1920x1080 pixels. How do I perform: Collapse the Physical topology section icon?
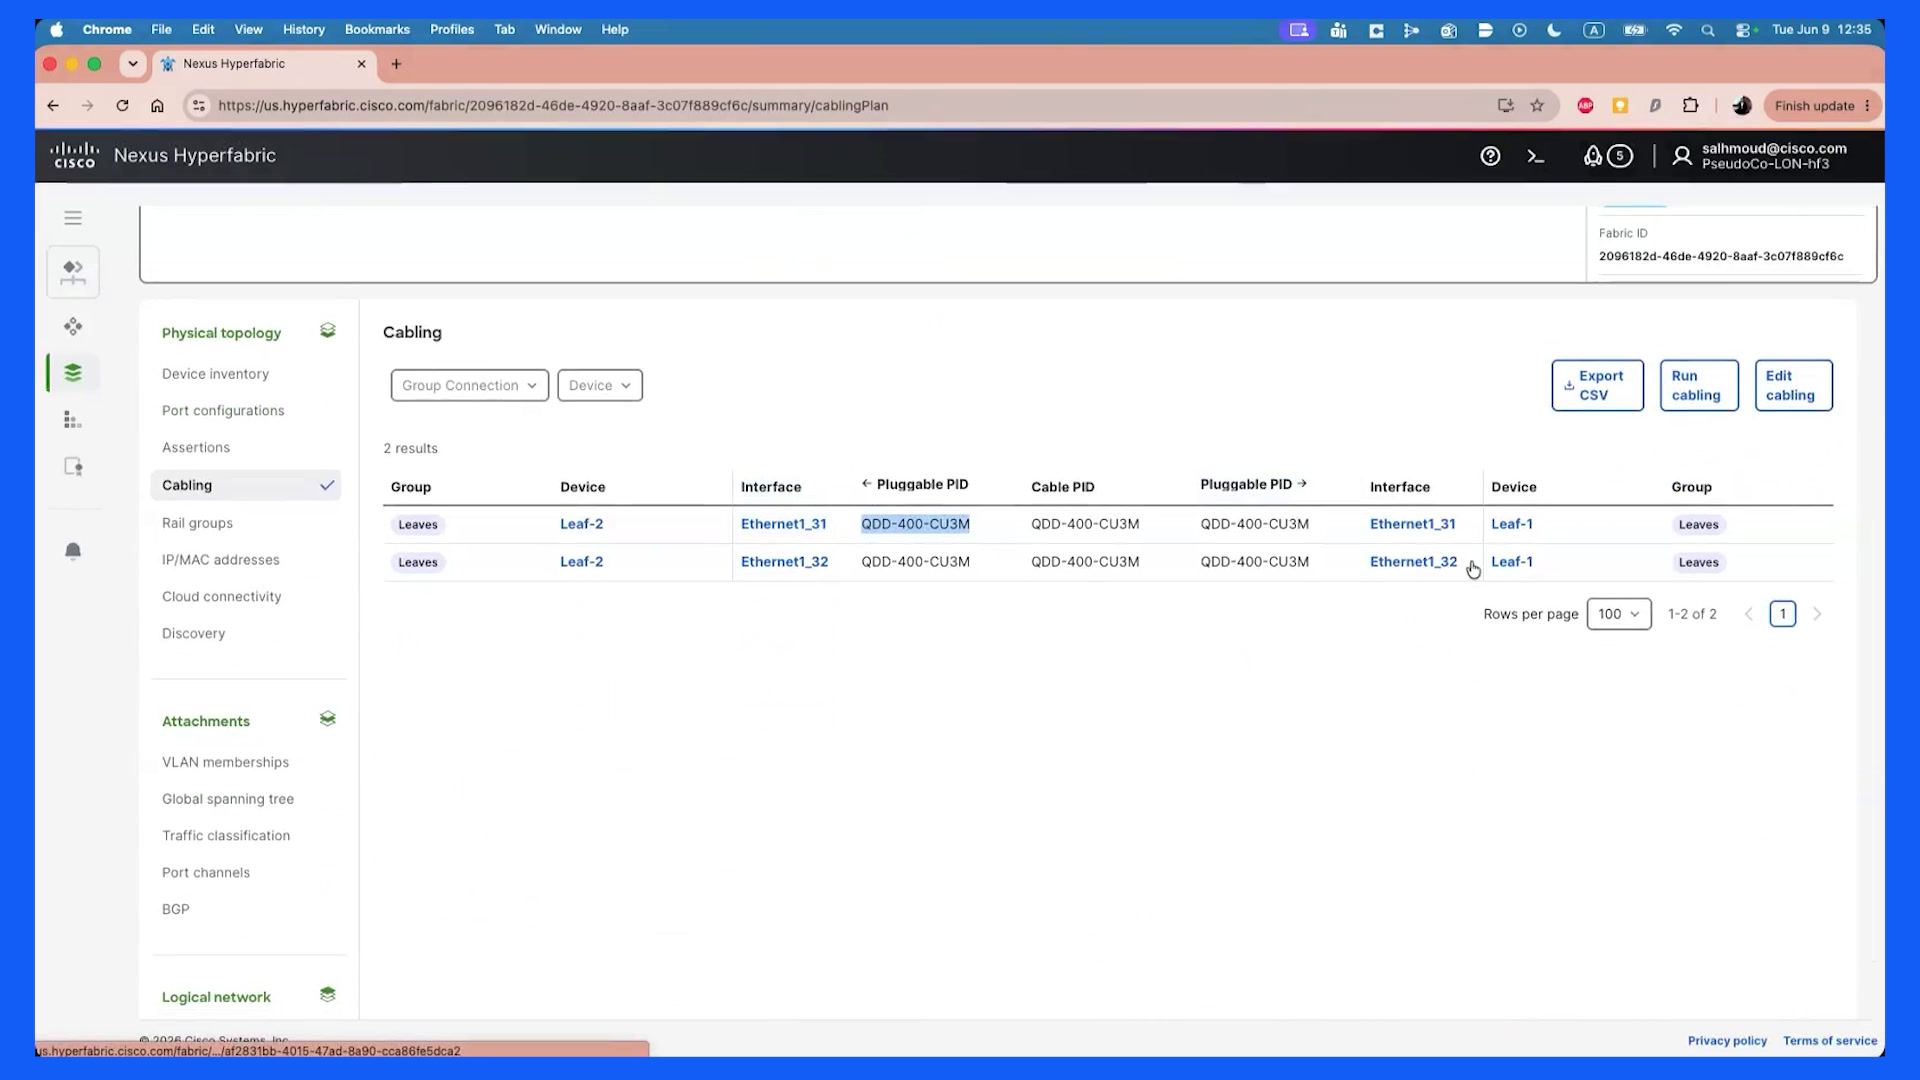click(327, 331)
